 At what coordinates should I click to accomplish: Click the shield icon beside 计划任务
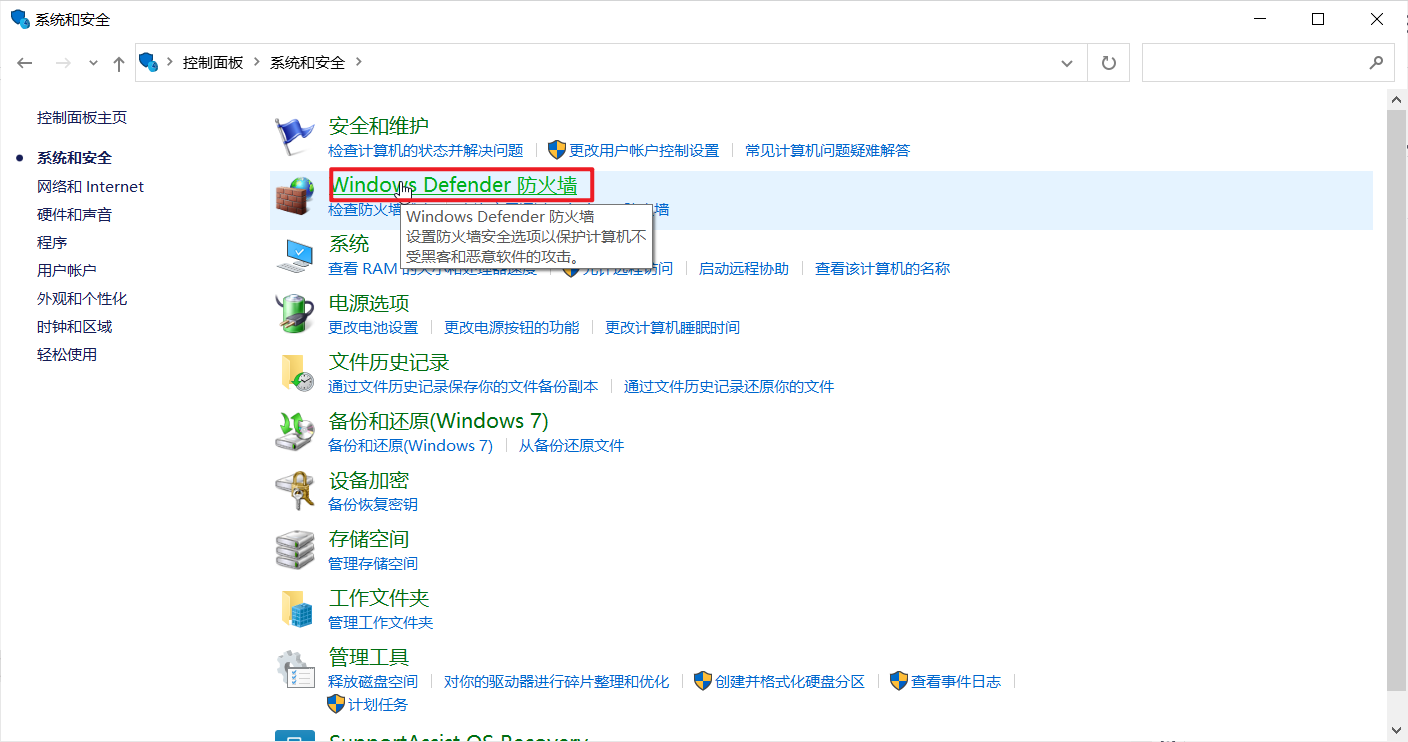point(337,704)
